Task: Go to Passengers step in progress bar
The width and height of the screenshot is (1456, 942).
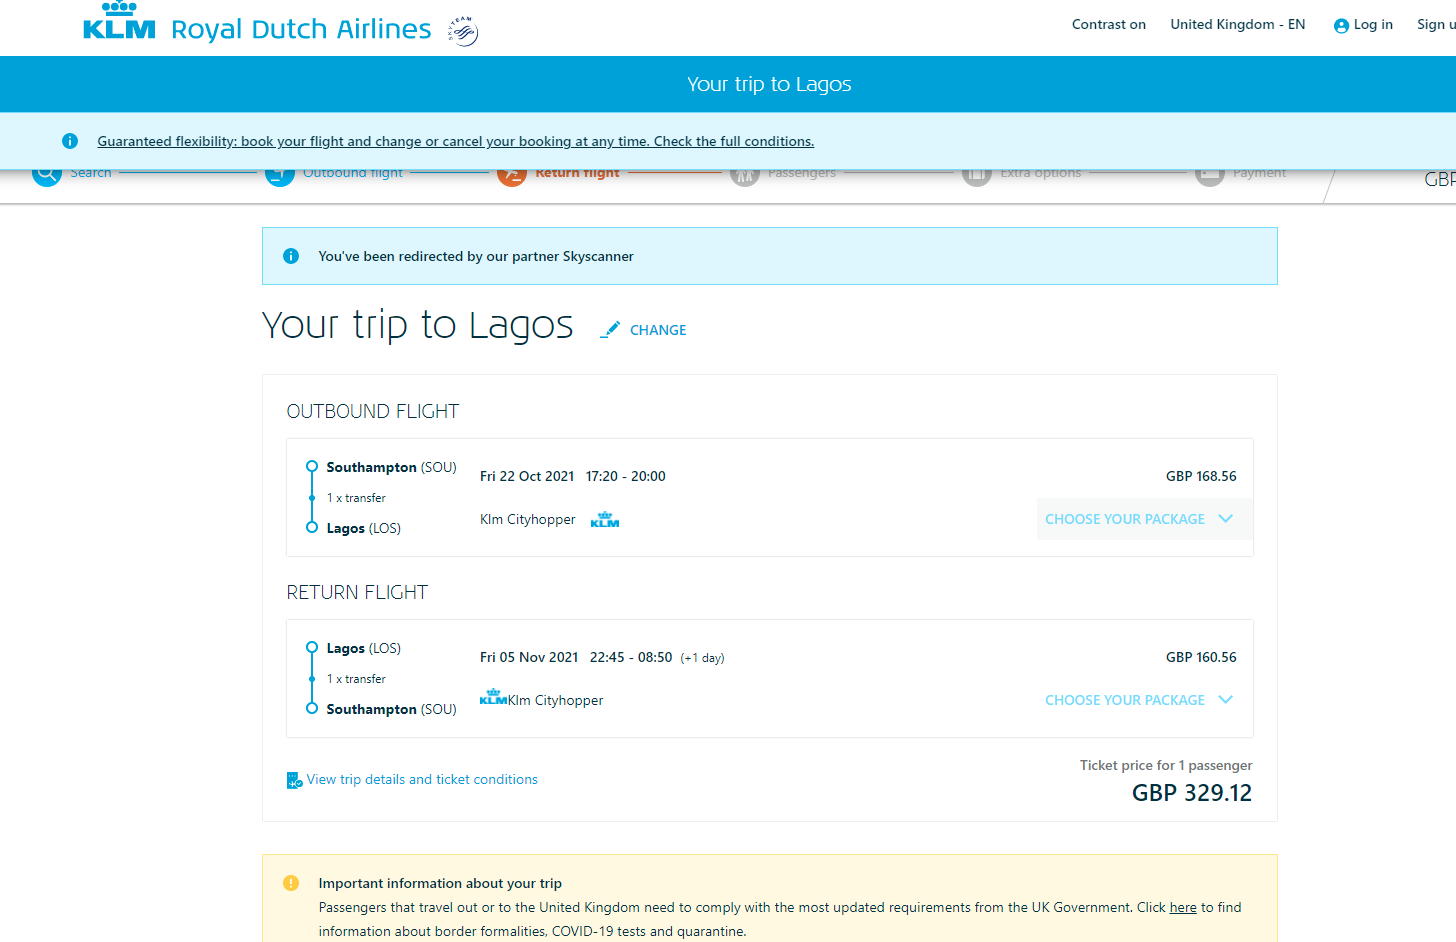Action: tap(801, 174)
